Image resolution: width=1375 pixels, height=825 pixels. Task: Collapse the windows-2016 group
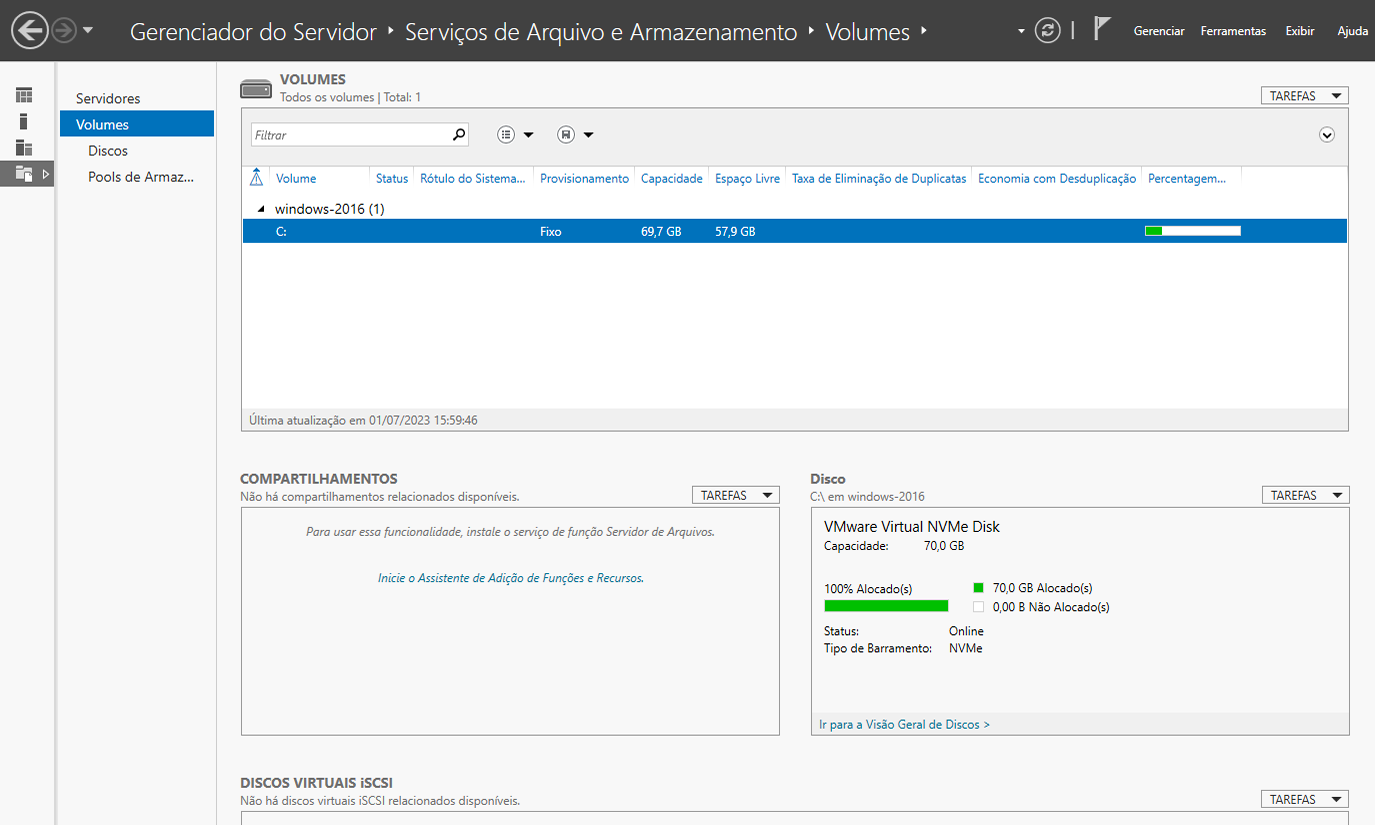point(262,209)
